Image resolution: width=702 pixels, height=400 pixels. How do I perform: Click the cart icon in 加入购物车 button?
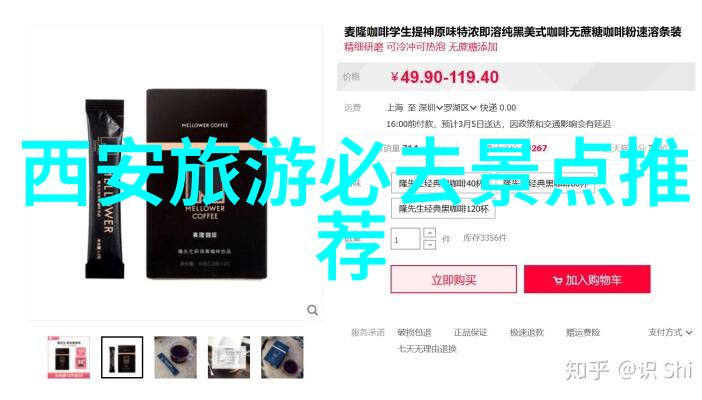tap(557, 281)
